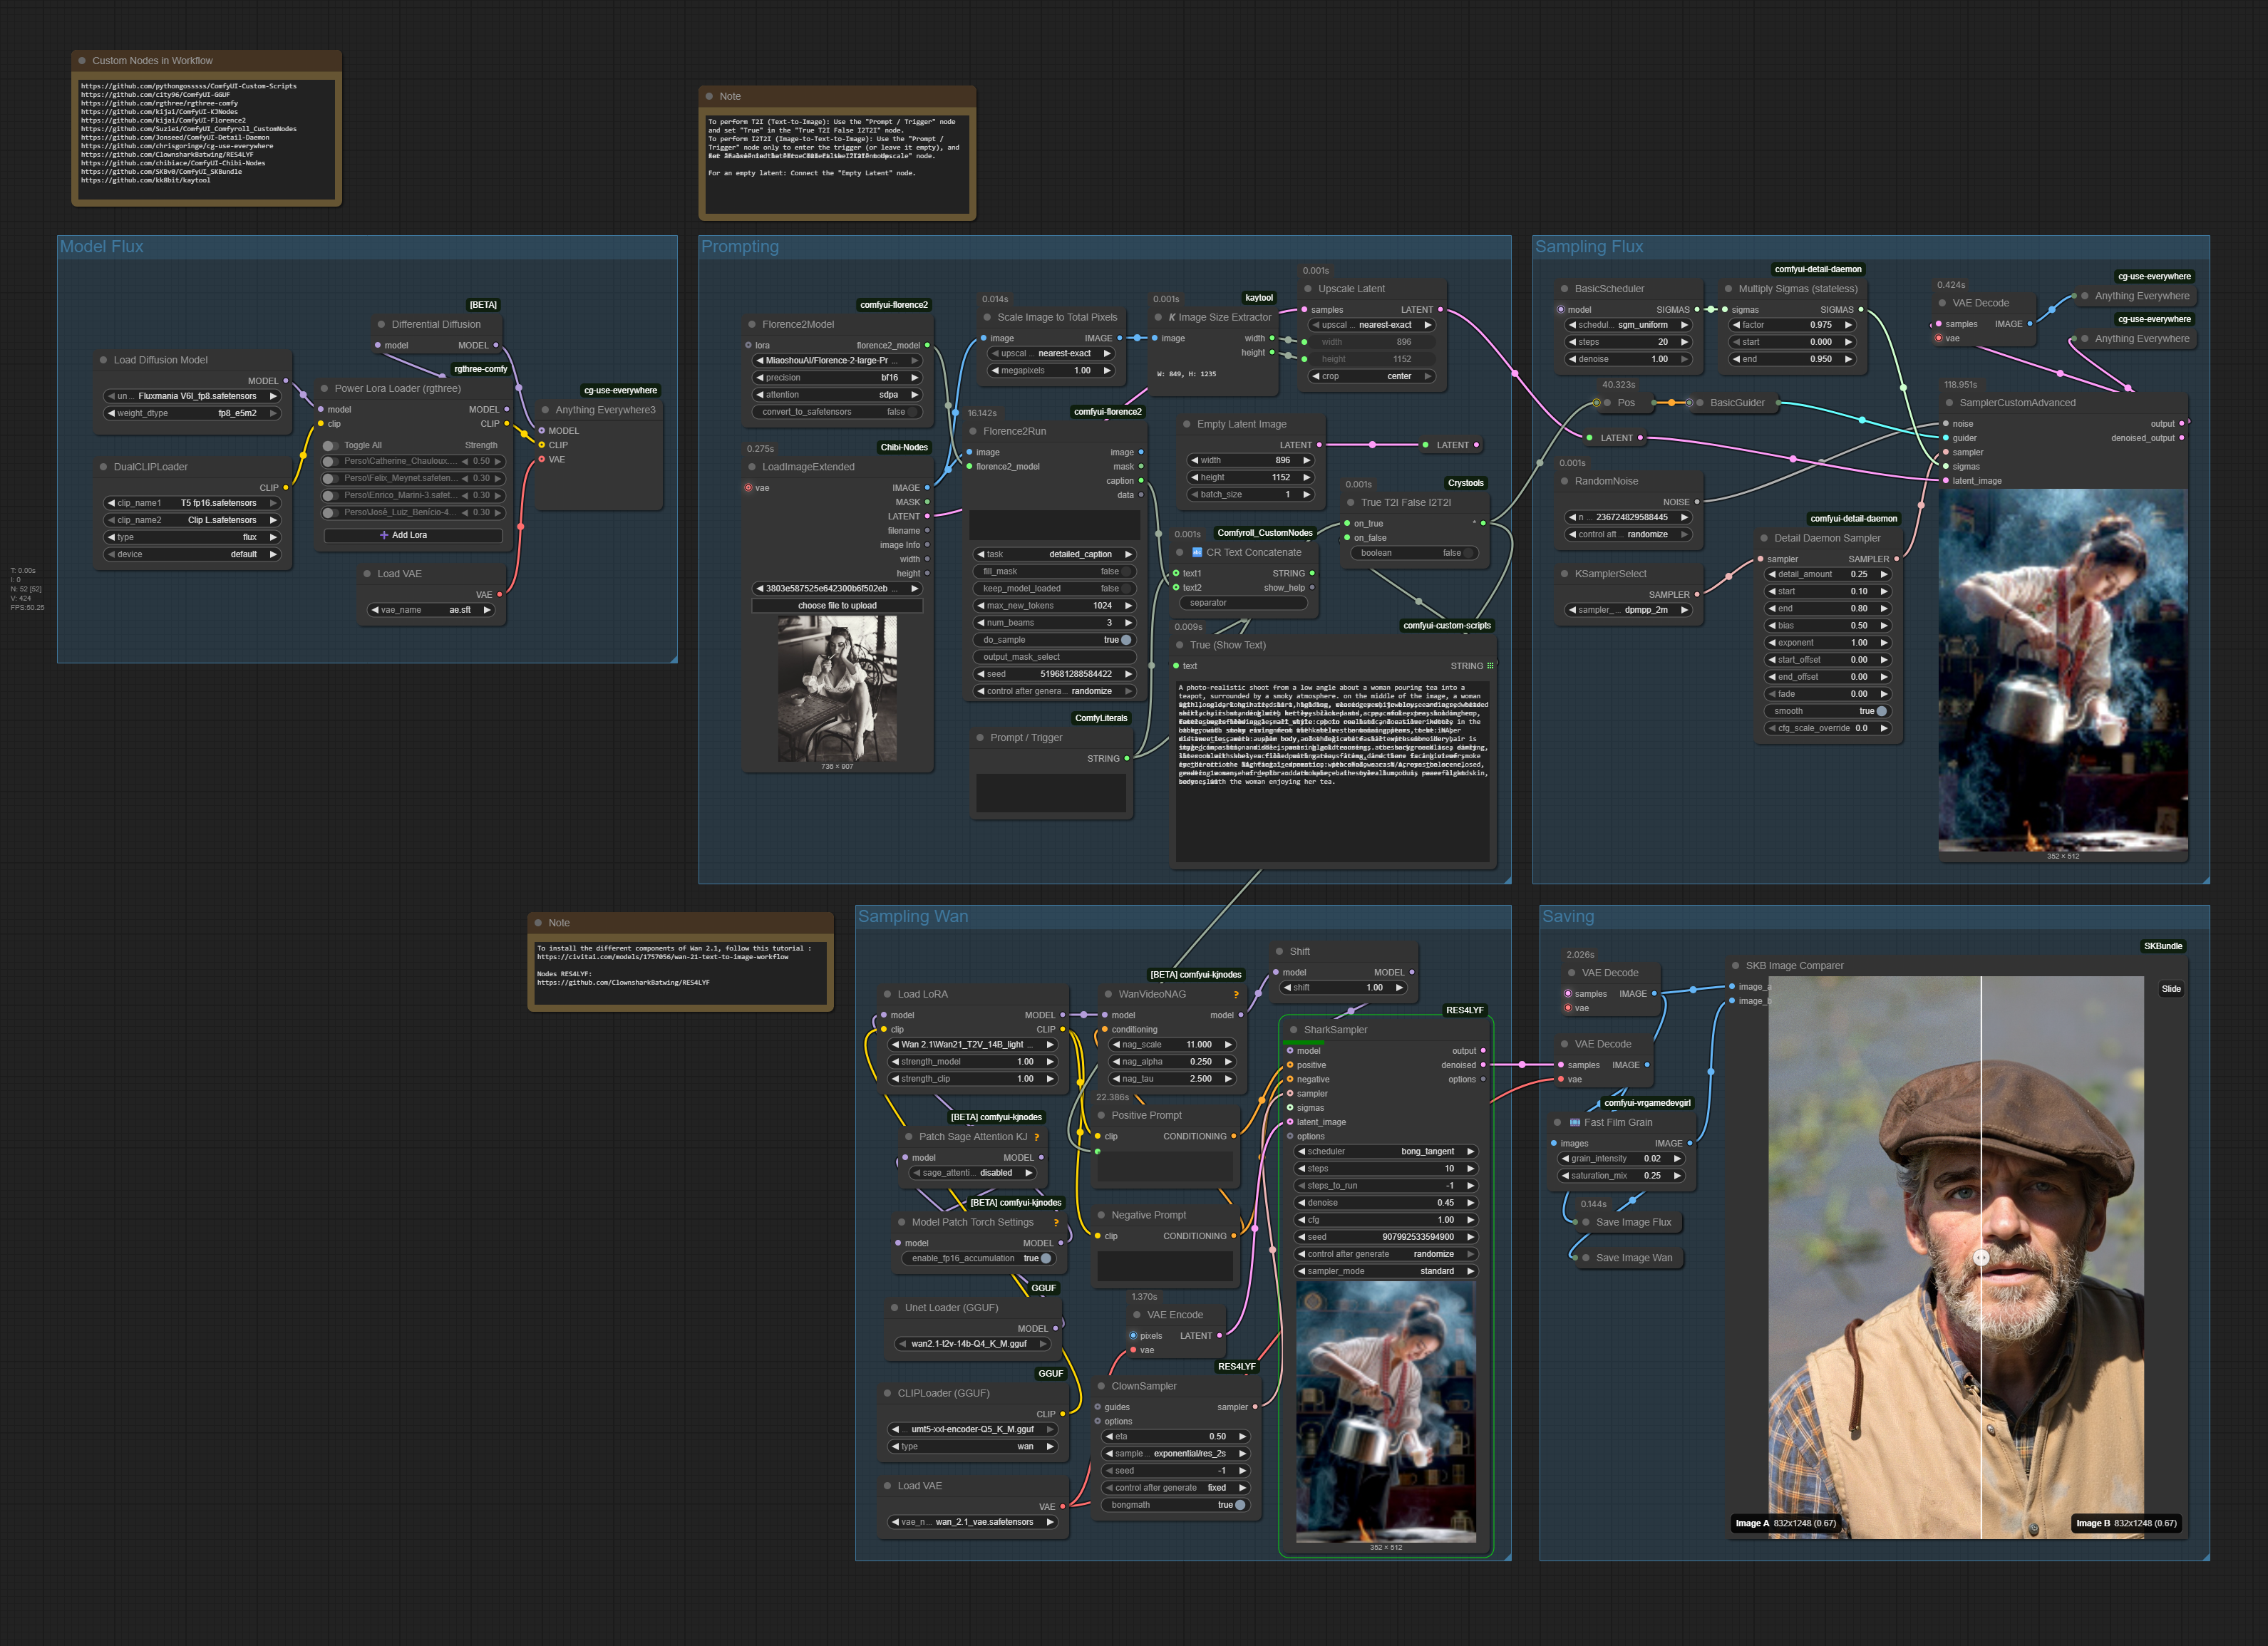This screenshot has height=1646, width=2268.
Task: Collapse the Power Lora Loader node dot
Action: [x=324, y=389]
